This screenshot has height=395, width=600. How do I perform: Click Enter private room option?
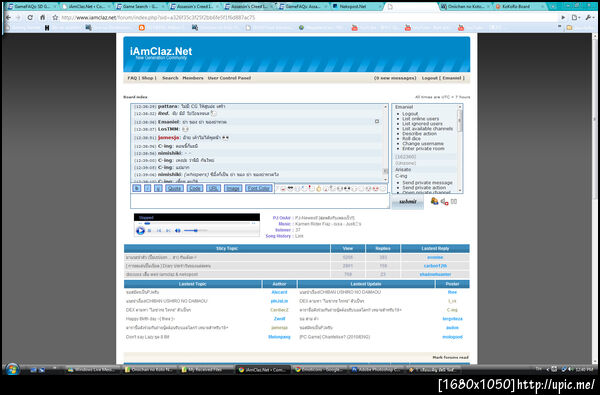coord(423,149)
